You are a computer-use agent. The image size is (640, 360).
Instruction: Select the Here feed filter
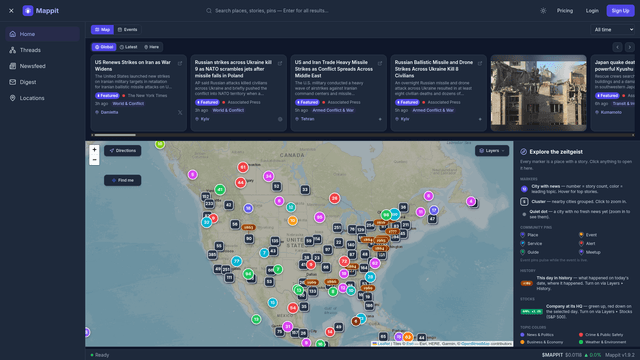point(151,47)
